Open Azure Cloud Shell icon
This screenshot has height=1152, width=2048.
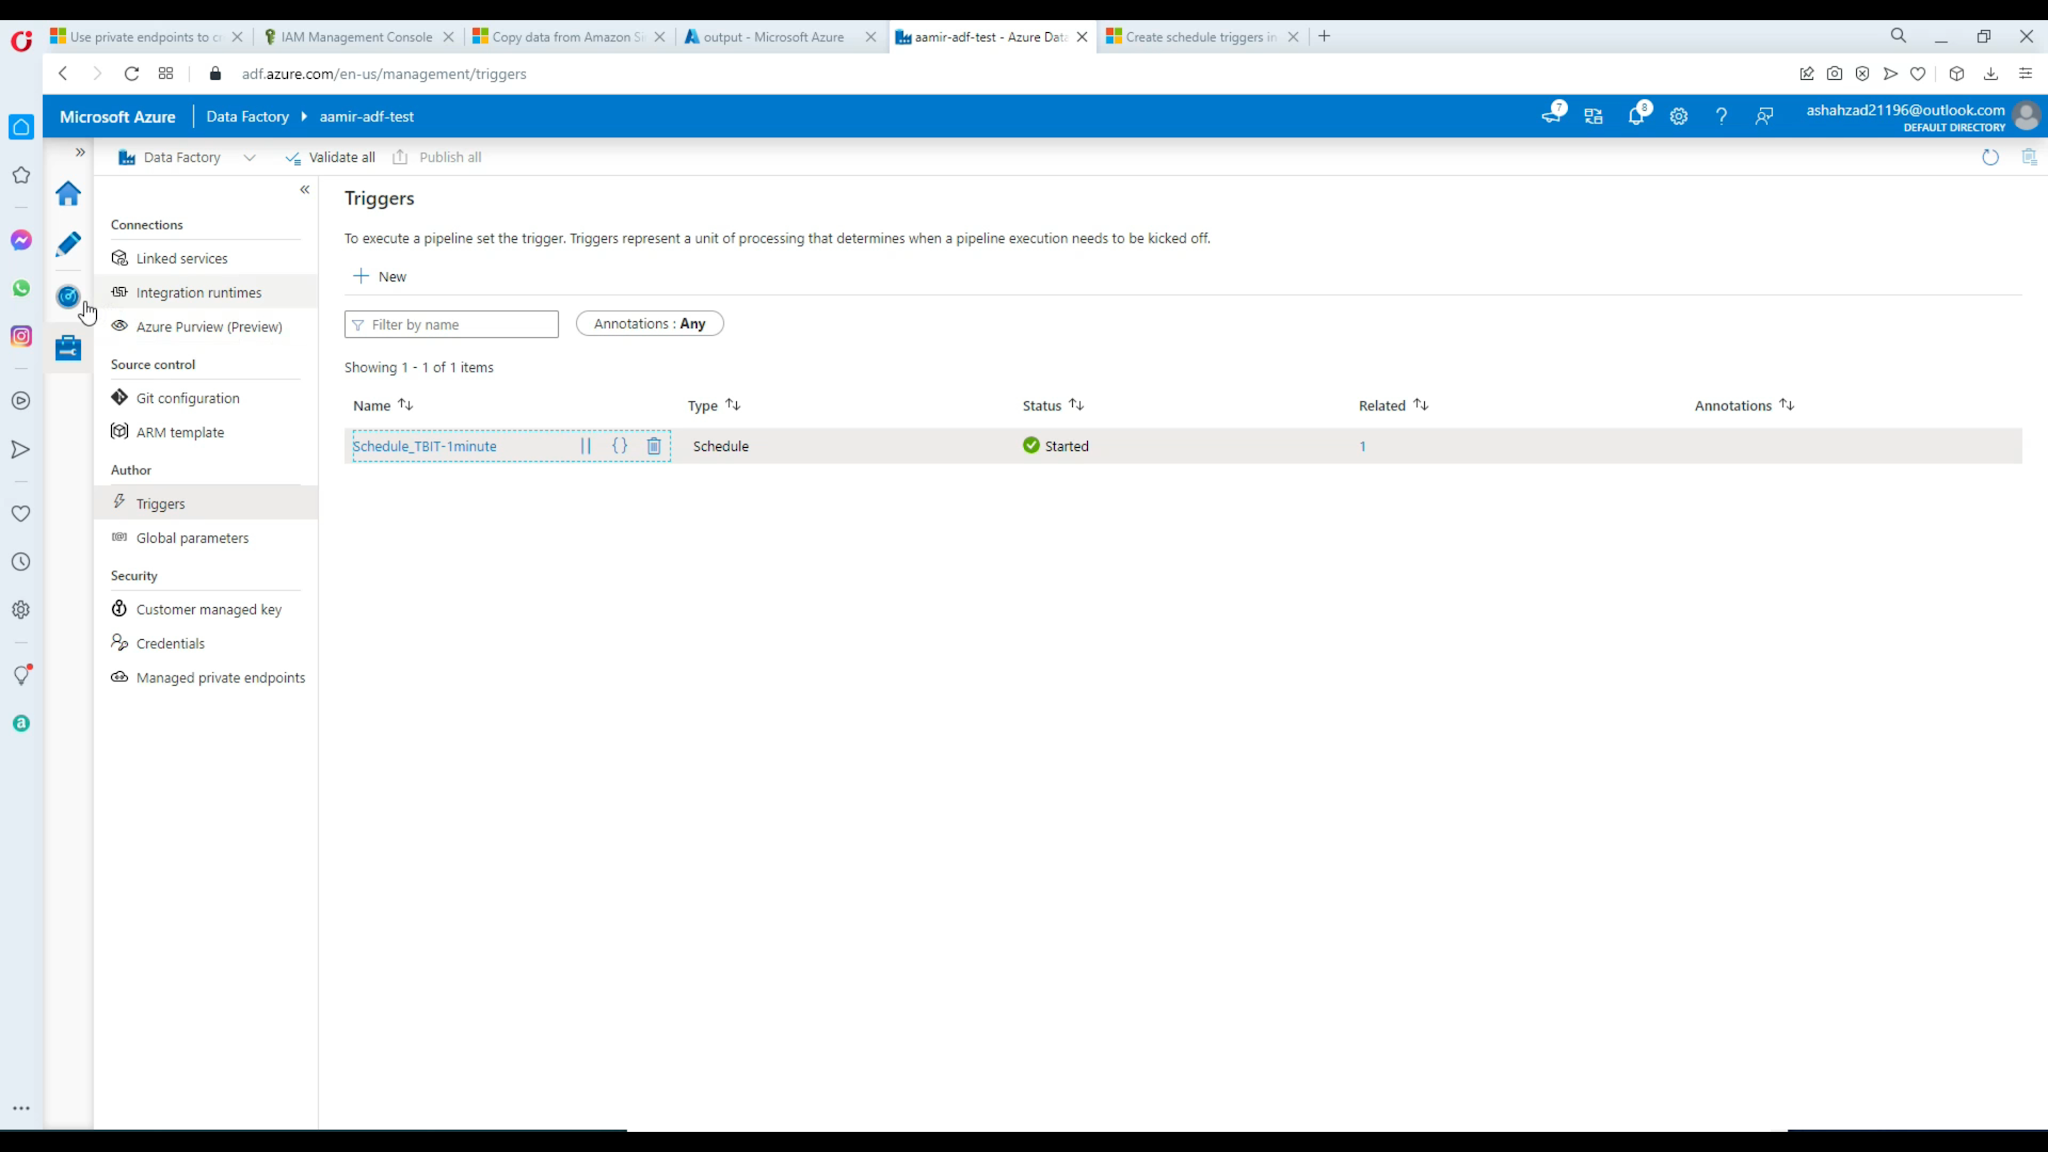[1553, 116]
